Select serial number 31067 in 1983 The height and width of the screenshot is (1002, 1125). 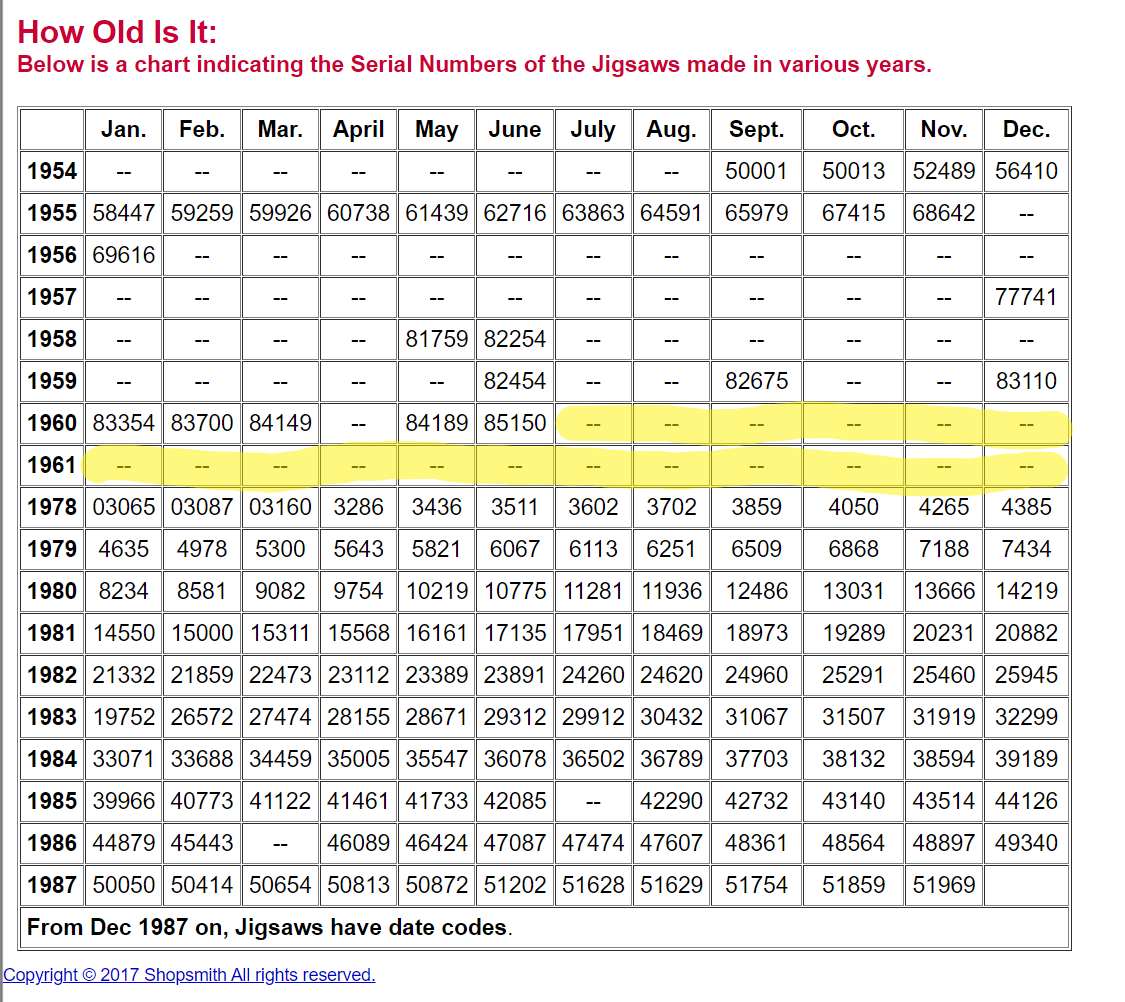756,717
